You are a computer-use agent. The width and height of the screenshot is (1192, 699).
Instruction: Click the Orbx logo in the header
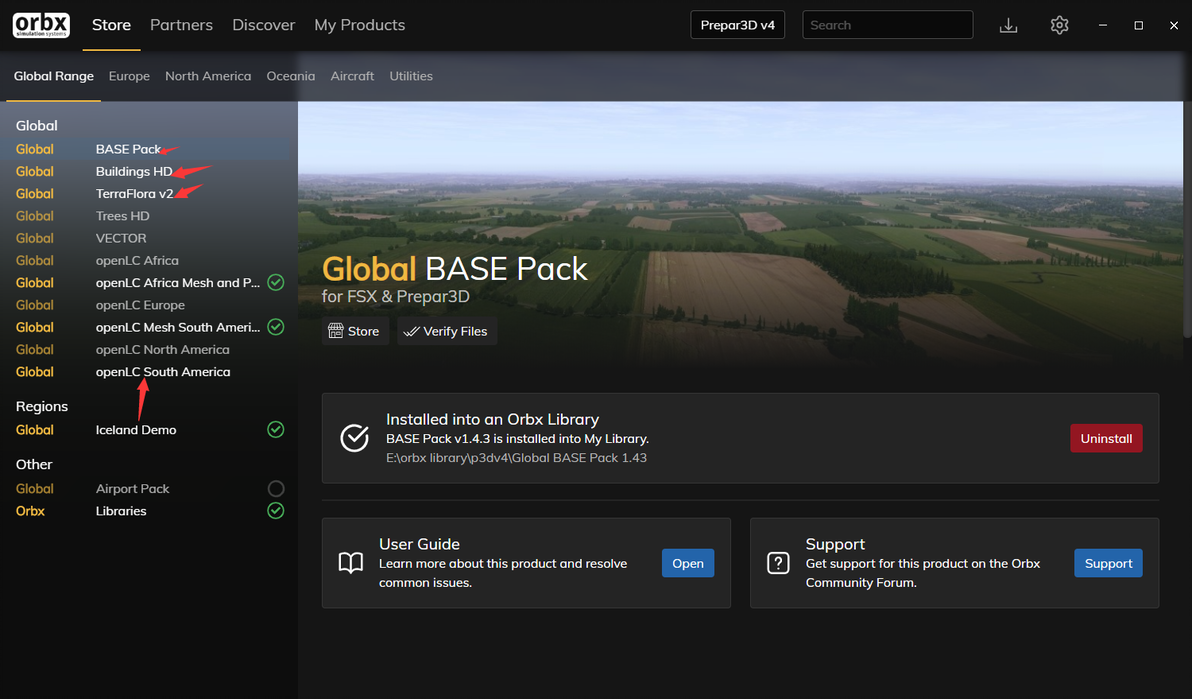(41, 25)
